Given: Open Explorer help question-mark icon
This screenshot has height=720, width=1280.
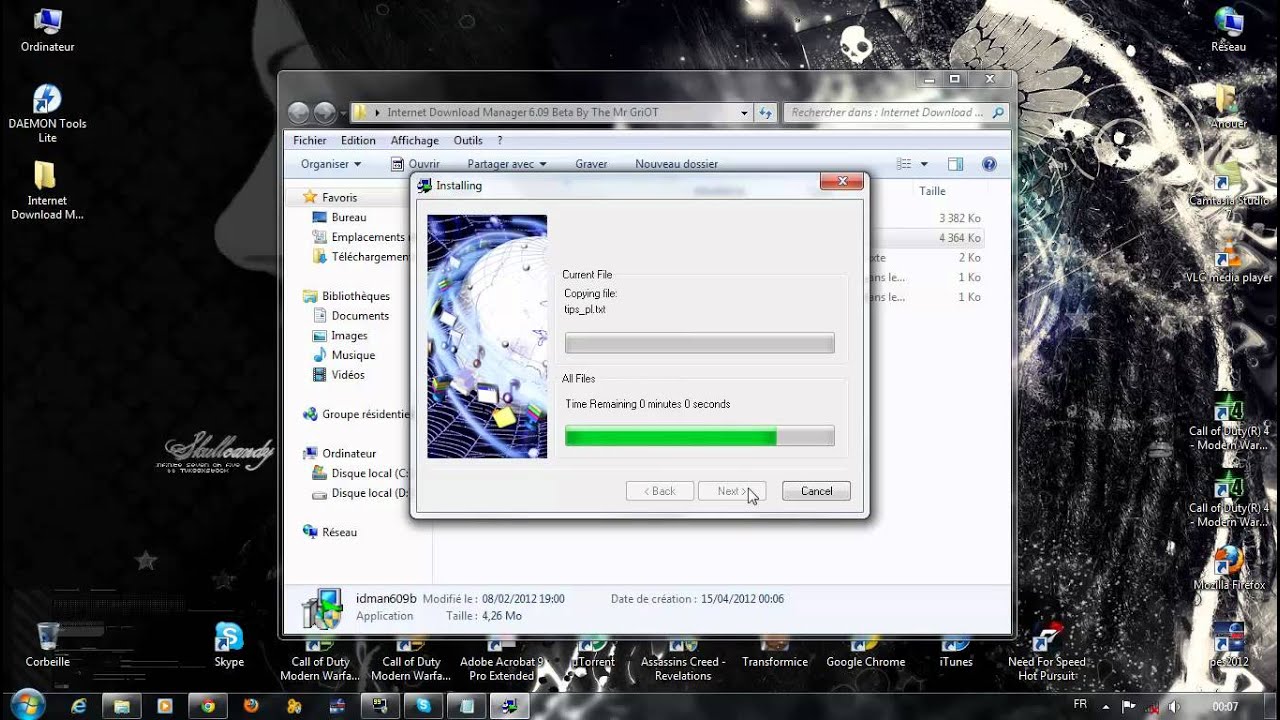Looking at the screenshot, I should coord(989,164).
